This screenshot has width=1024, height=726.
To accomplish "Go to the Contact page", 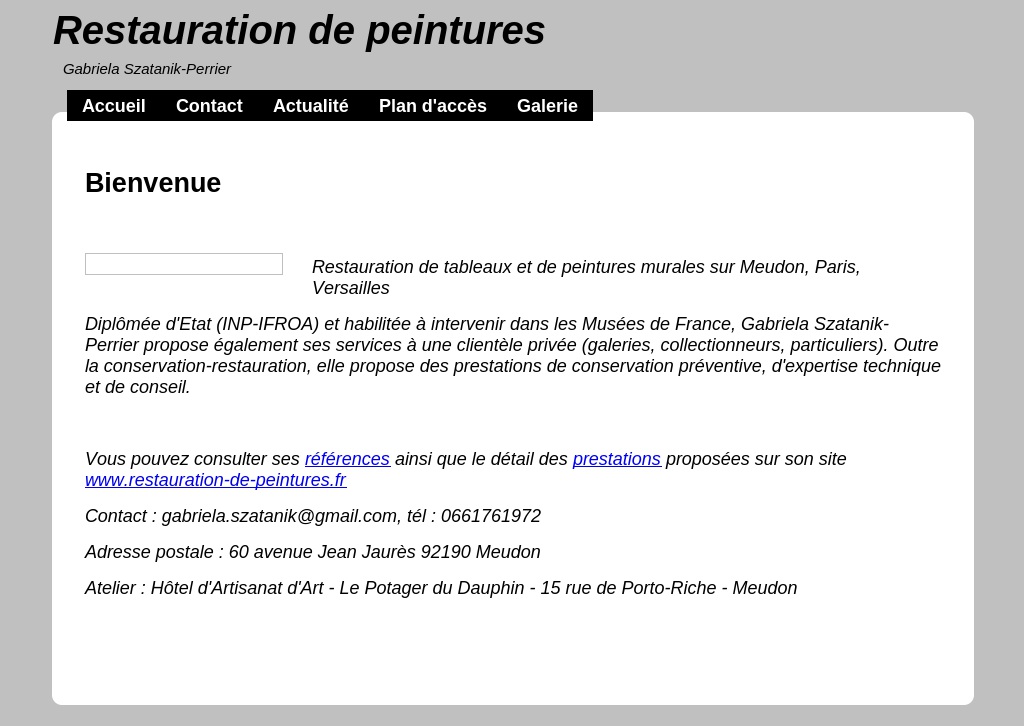I will click(x=209, y=106).
